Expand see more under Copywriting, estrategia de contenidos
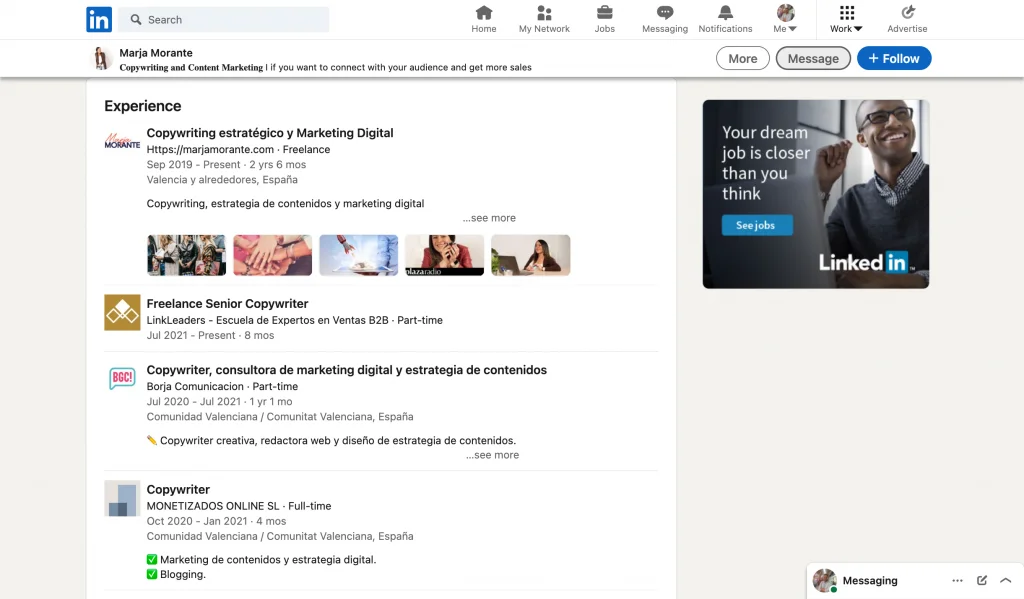 pyautogui.click(x=489, y=218)
